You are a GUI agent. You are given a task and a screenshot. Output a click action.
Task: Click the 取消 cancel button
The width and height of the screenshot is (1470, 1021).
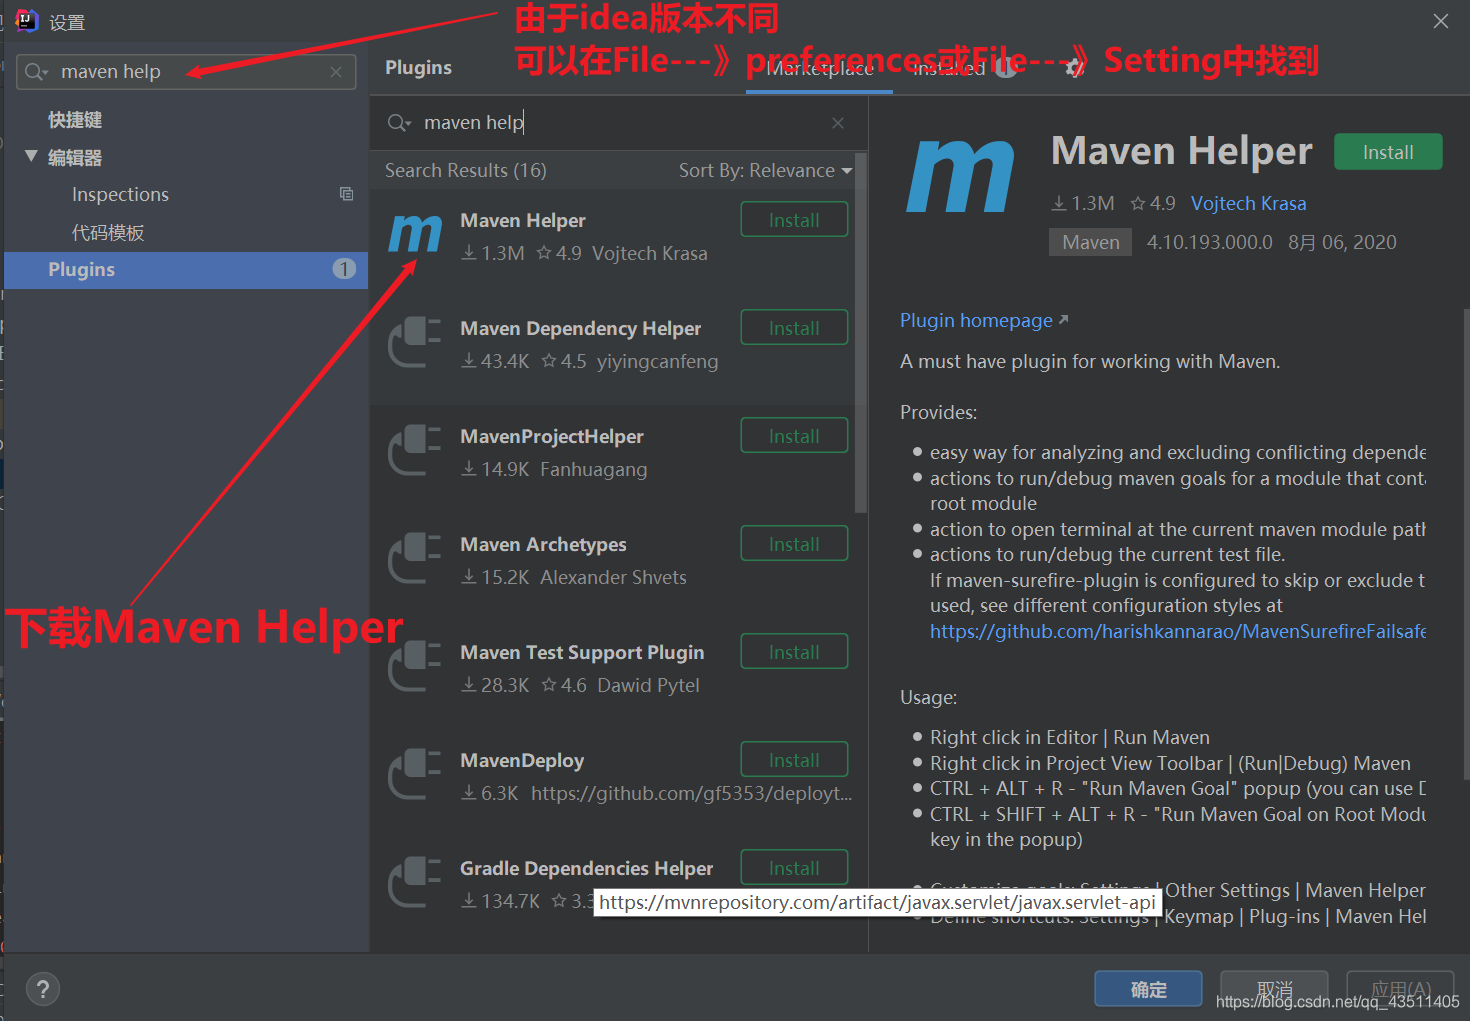[1274, 989]
